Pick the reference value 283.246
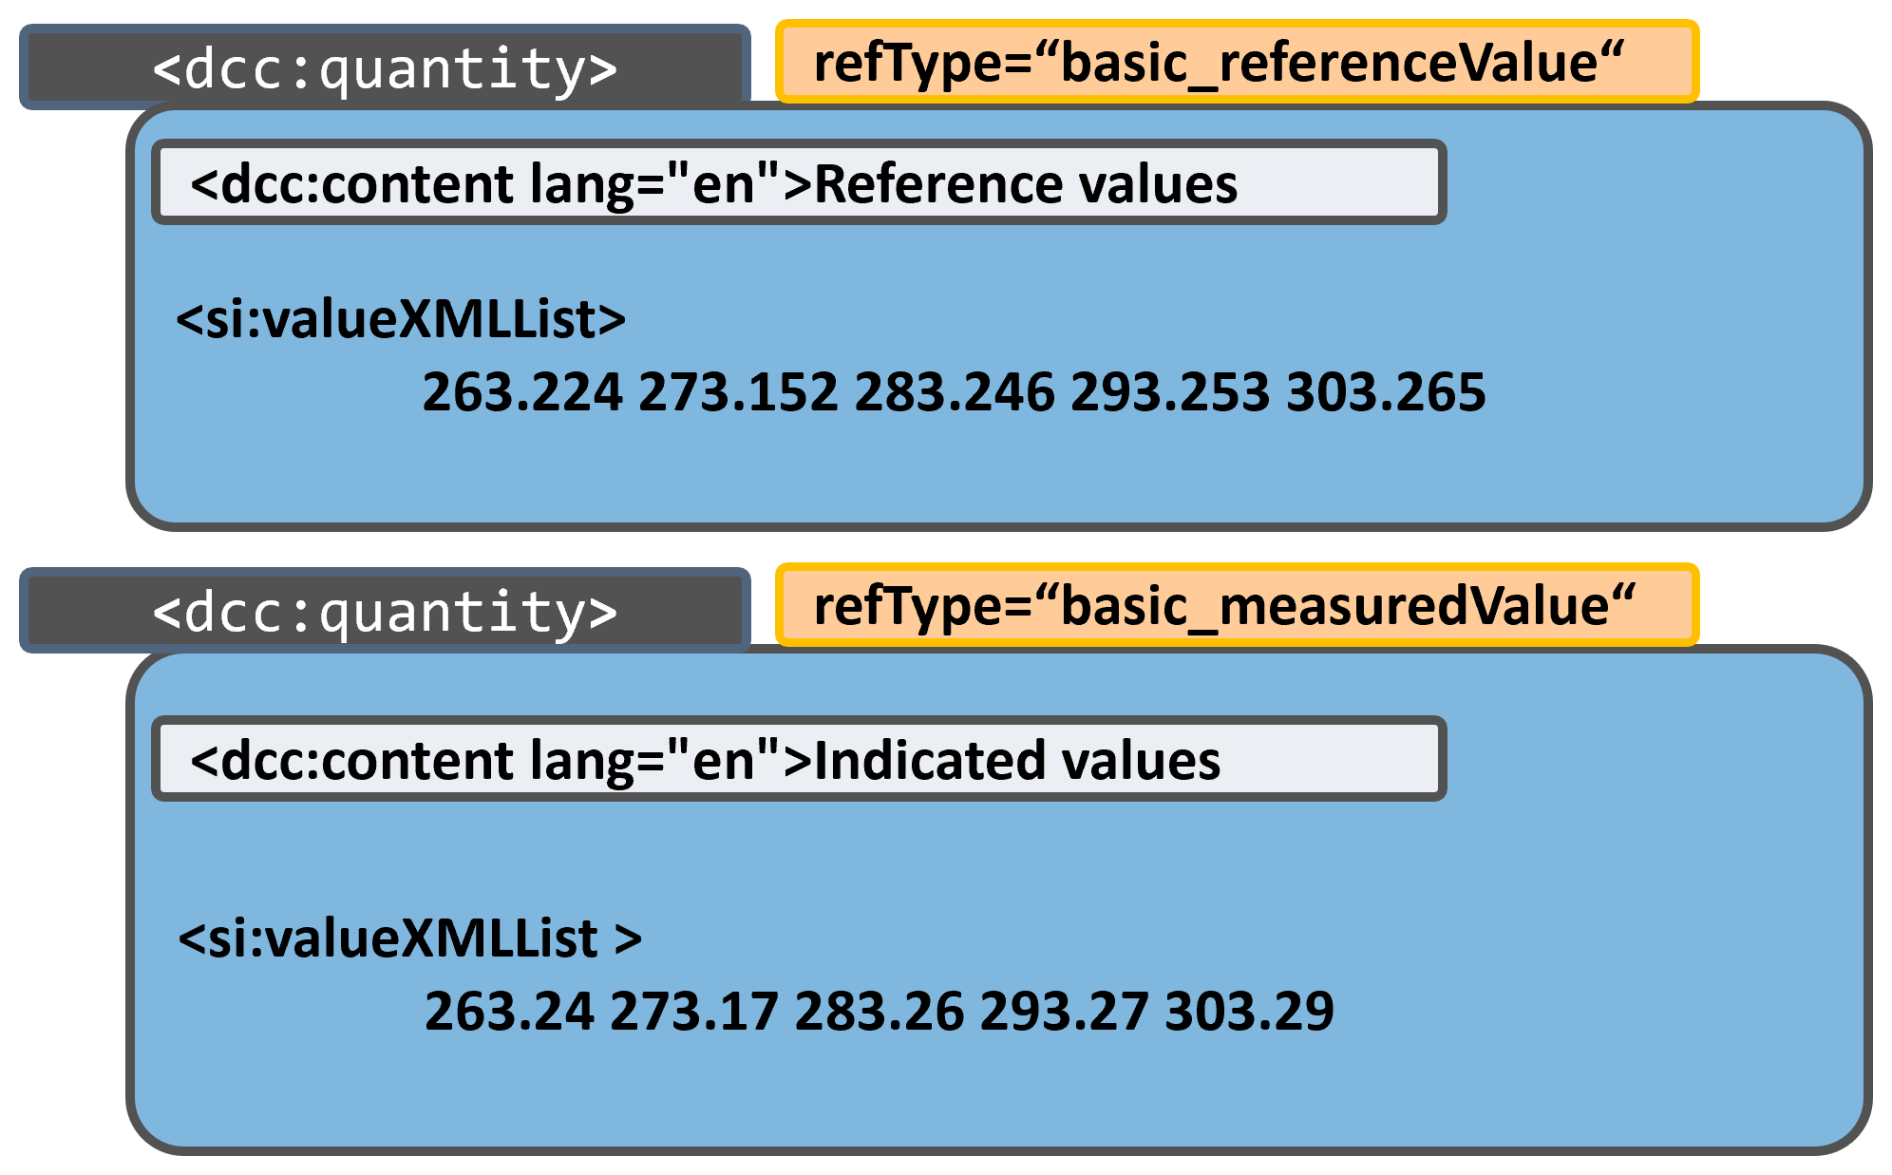Image resolution: width=1892 pixels, height=1175 pixels. click(x=954, y=392)
